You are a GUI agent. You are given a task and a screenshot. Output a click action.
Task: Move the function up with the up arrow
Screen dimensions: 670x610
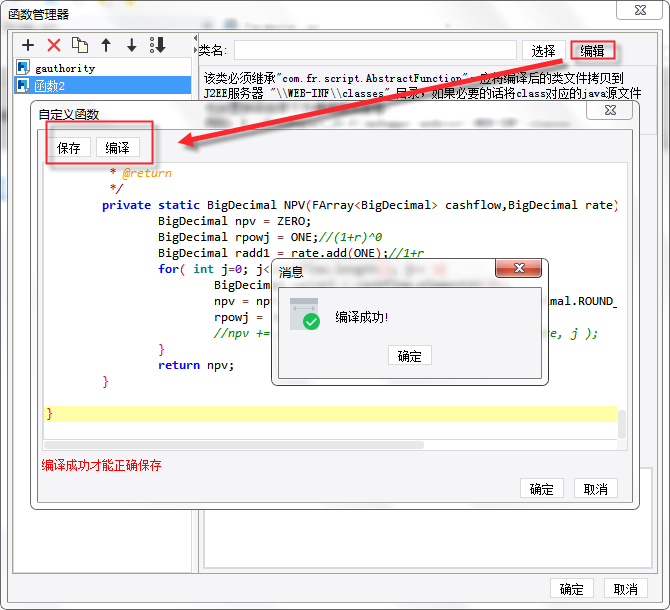[x=106, y=45]
